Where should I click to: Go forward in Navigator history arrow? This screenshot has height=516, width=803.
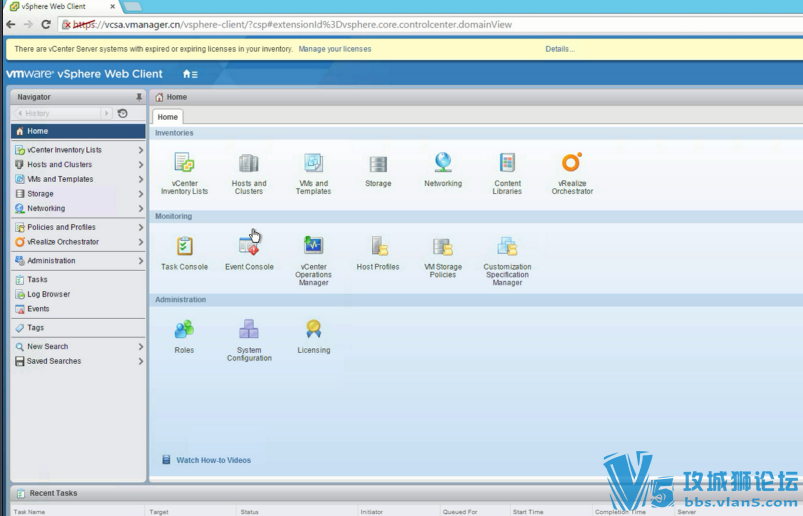pyautogui.click(x=106, y=113)
